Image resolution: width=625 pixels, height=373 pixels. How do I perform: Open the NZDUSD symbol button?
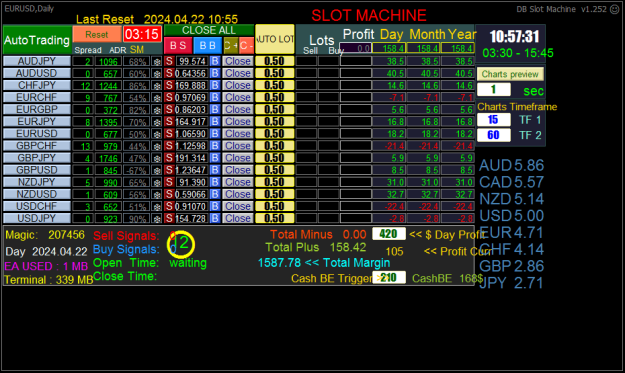(37, 194)
